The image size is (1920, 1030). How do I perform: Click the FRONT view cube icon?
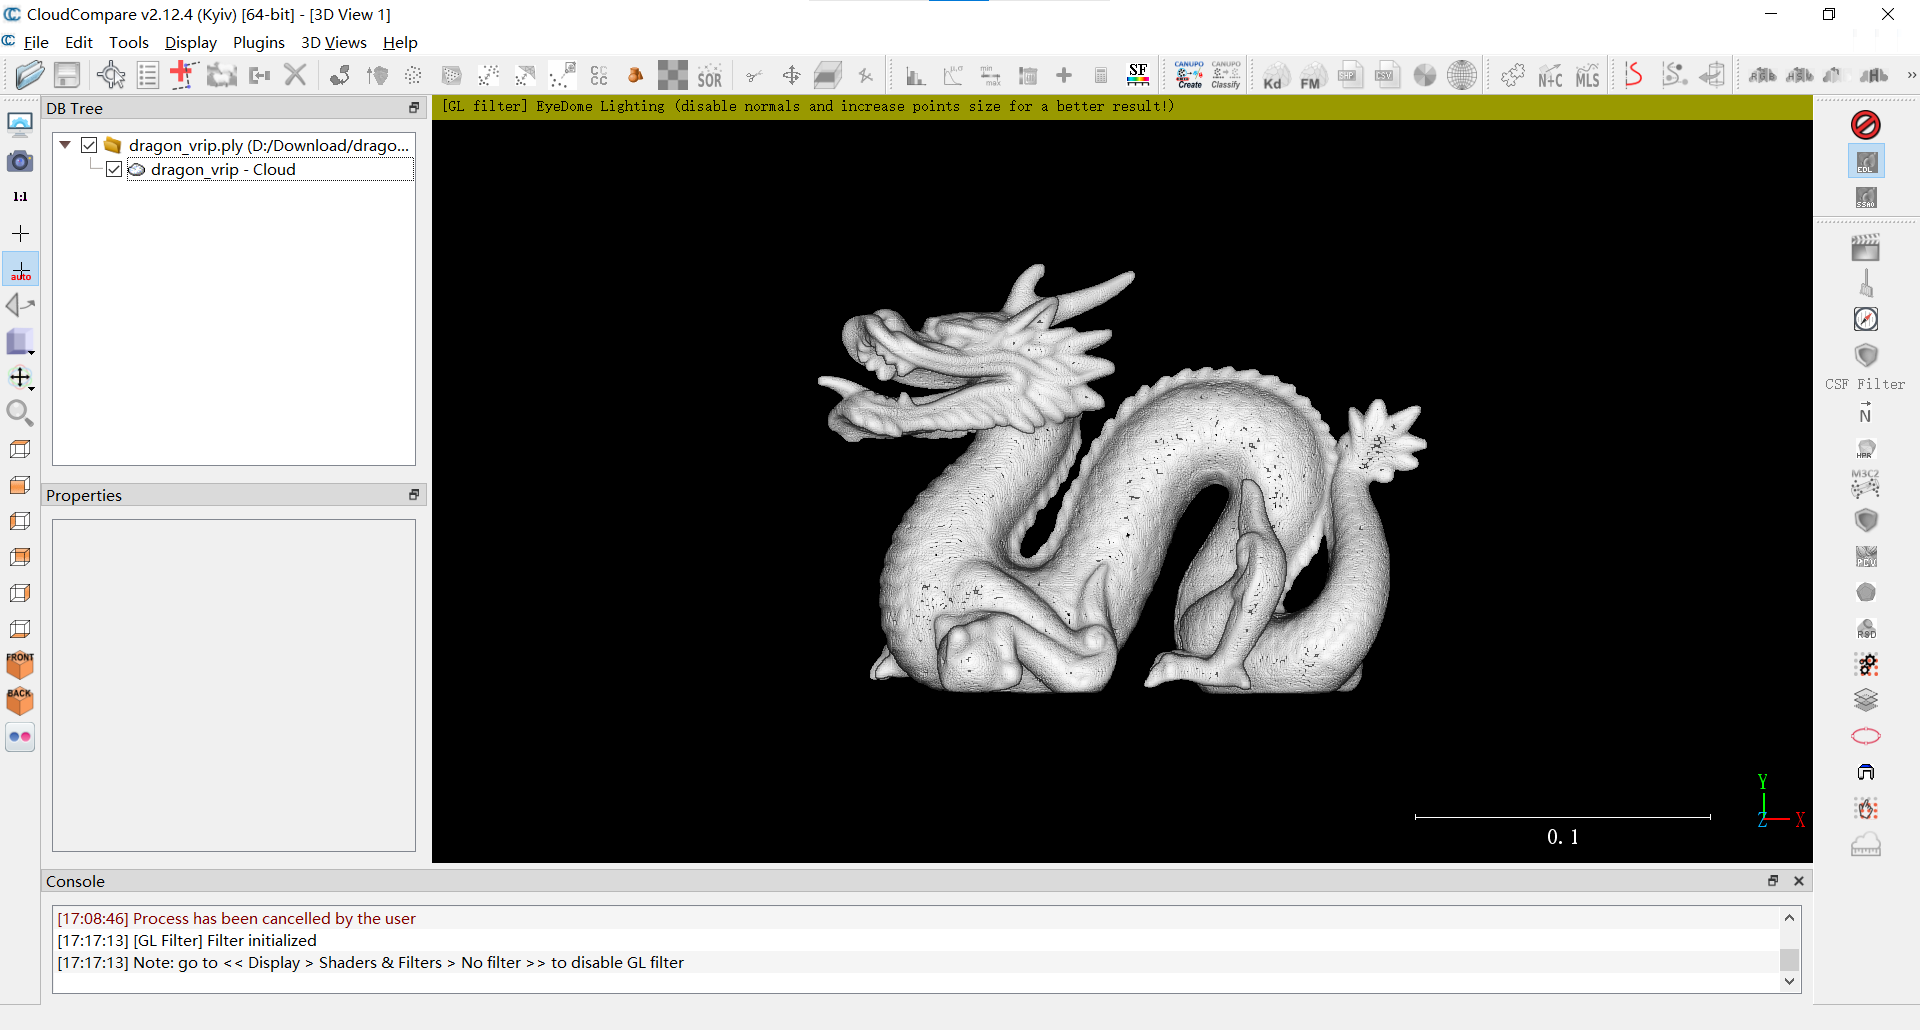[x=20, y=665]
